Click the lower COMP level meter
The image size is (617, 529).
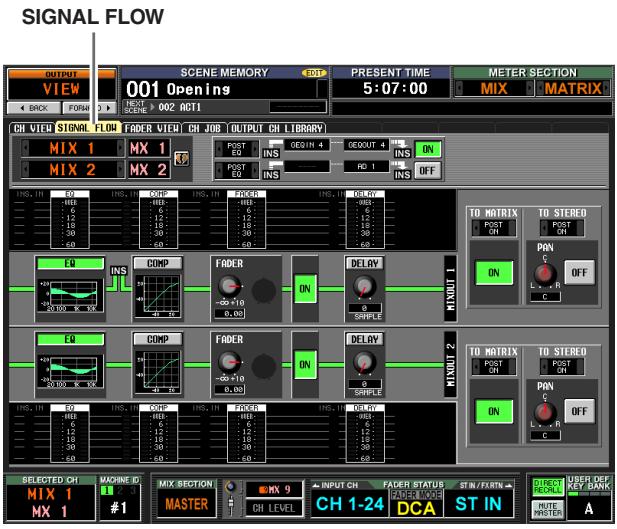(159, 433)
